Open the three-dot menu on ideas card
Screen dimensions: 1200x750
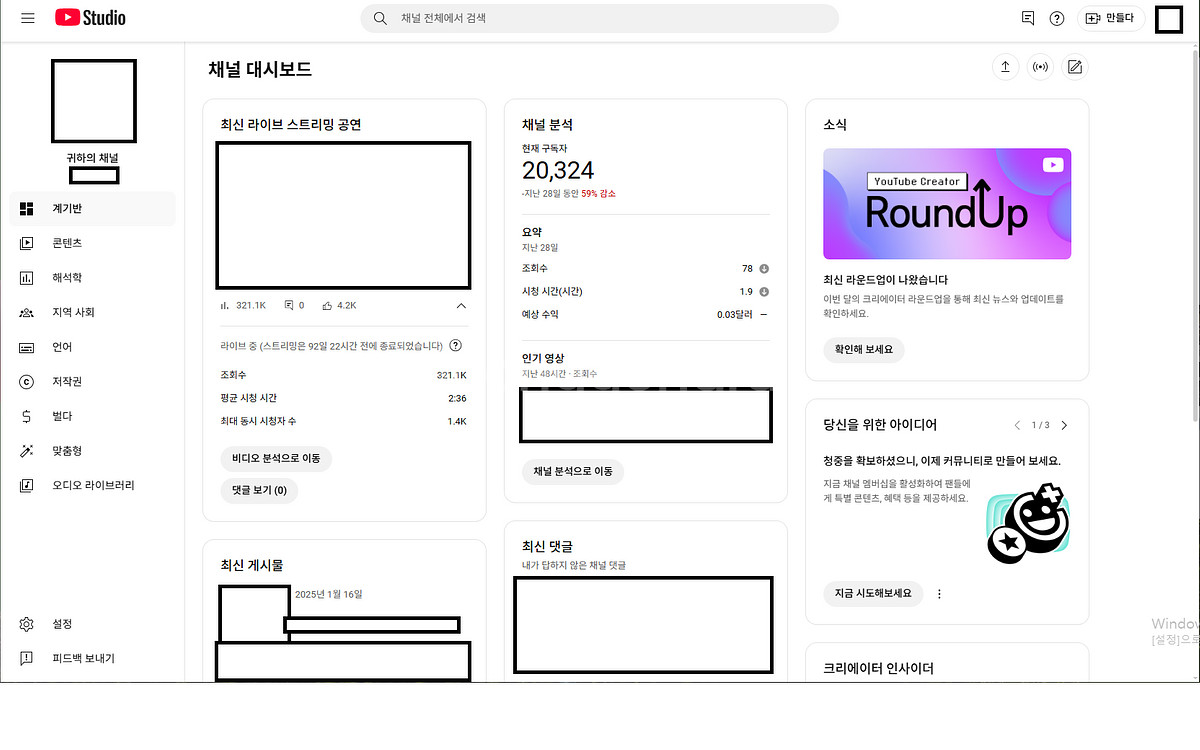pos(939,593)
